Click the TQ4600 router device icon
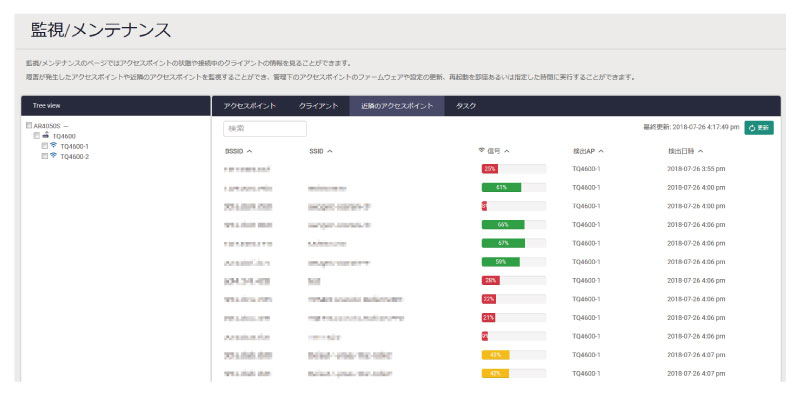 tap(45, 135)
